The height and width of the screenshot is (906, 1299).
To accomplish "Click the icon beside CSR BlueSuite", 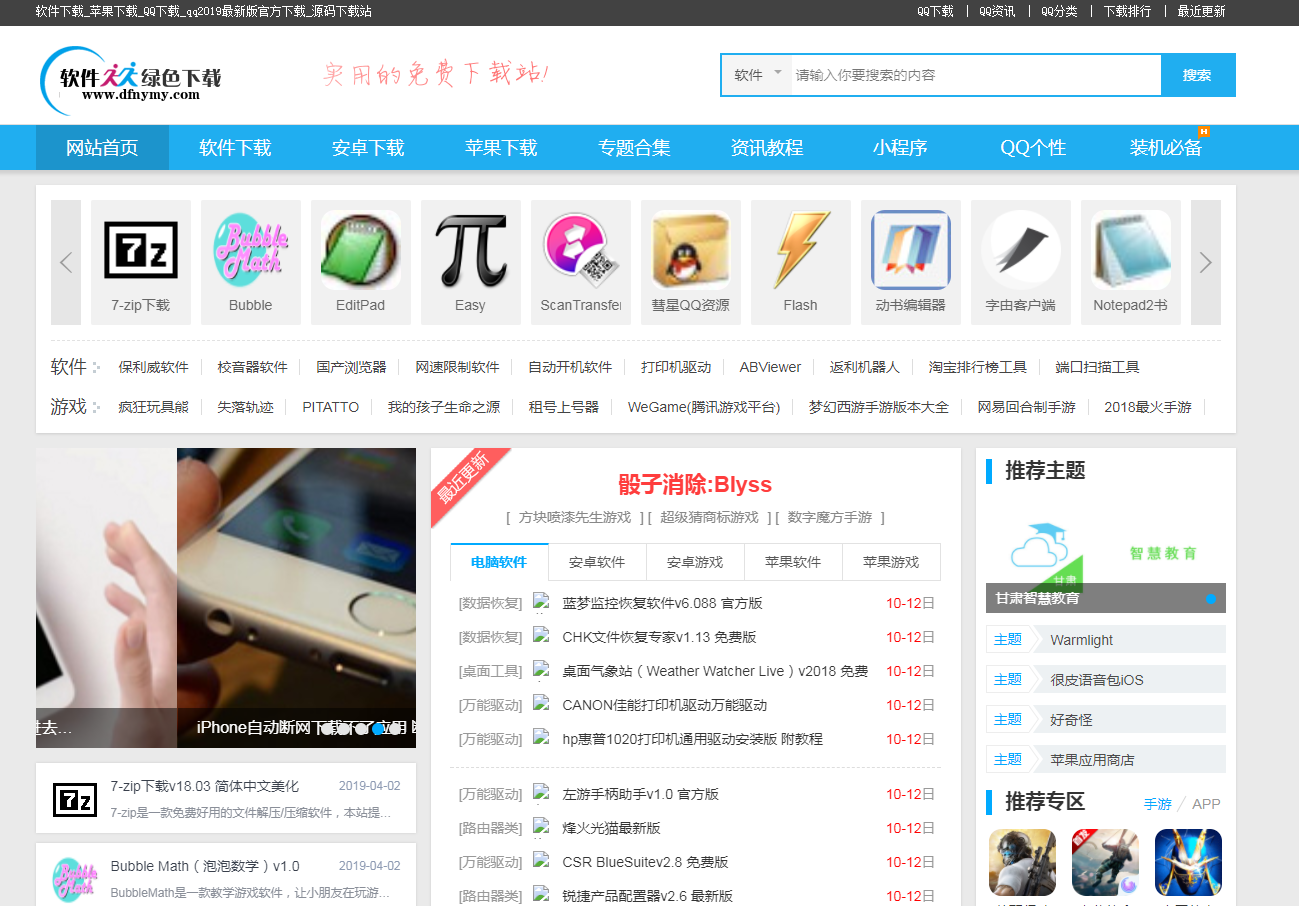I will tap(542, 861).
